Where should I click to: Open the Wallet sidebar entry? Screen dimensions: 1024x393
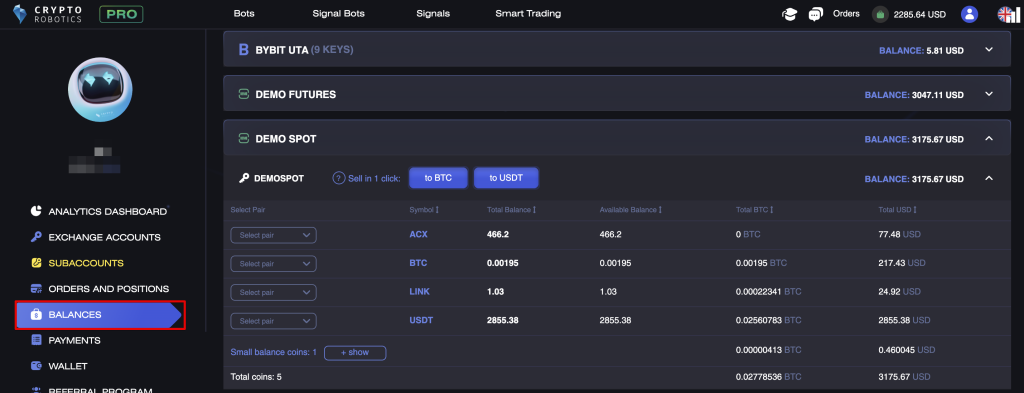(x=59, y=366)
